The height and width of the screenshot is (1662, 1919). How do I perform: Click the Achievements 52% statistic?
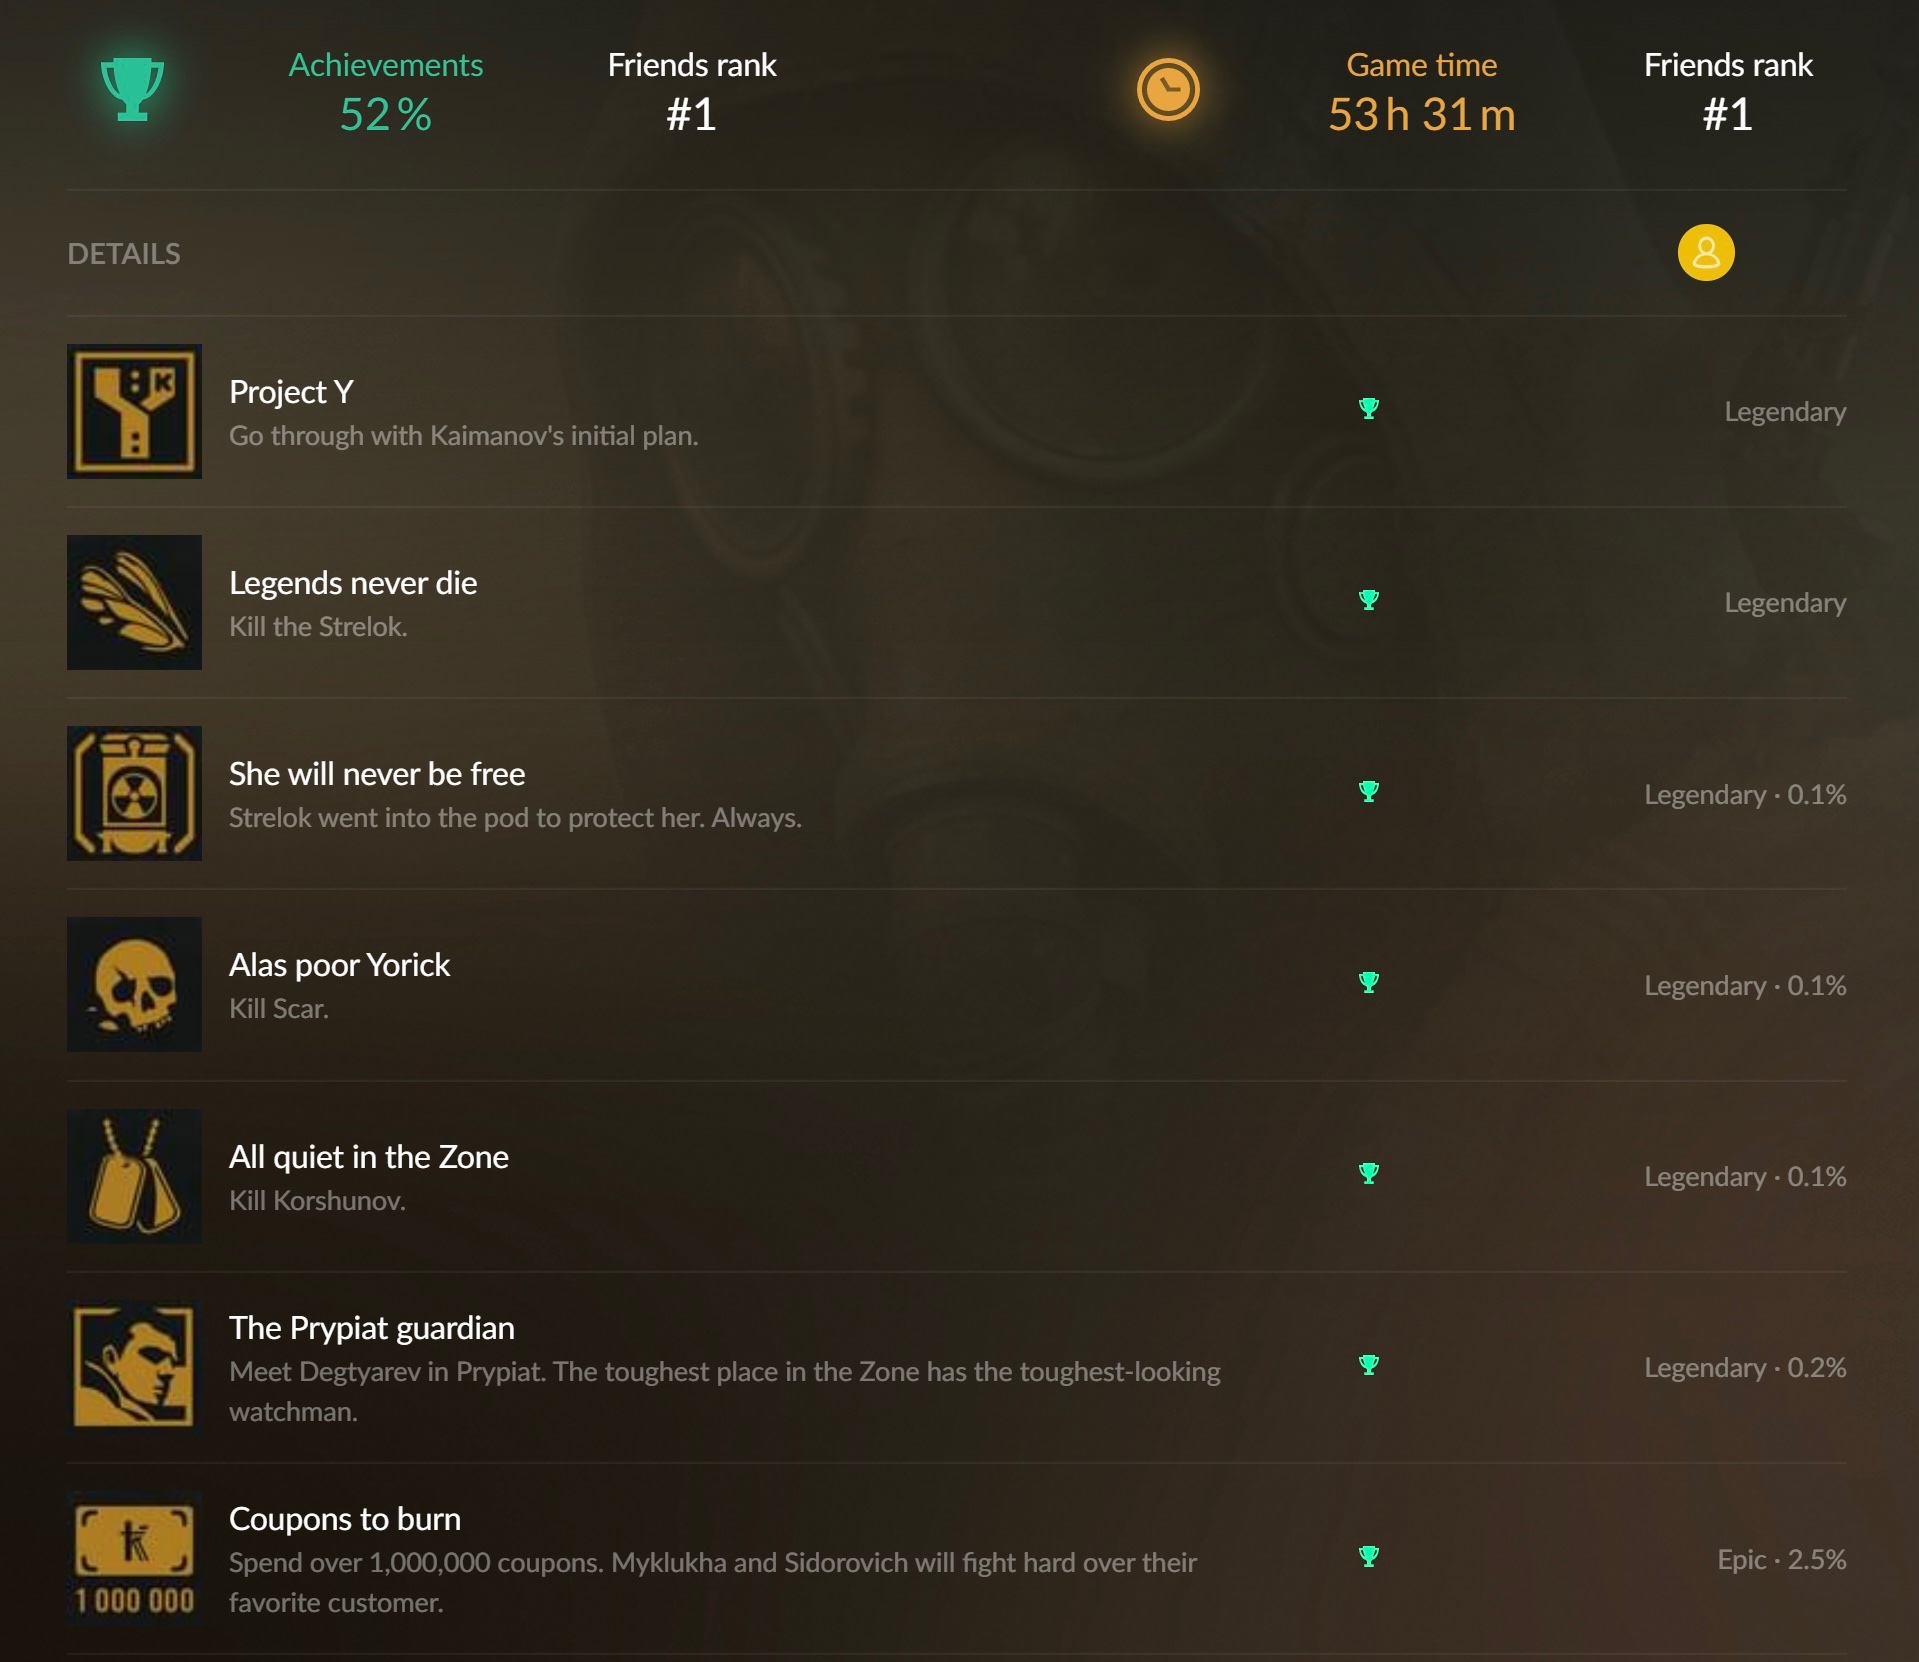(386, 92)
